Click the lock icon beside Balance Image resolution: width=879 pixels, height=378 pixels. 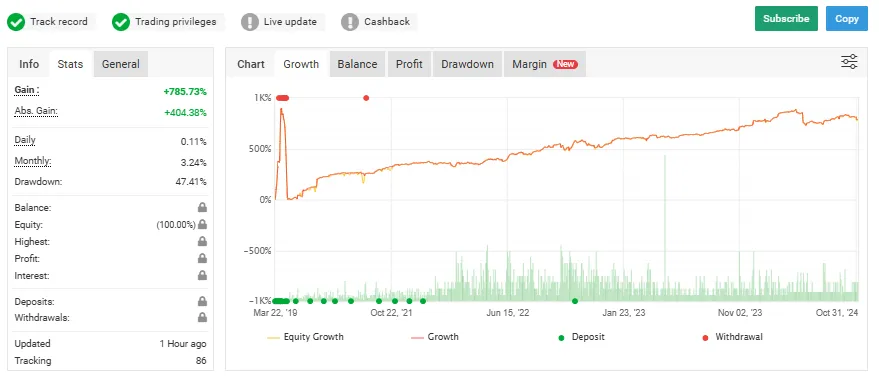[x=202, y=208]
